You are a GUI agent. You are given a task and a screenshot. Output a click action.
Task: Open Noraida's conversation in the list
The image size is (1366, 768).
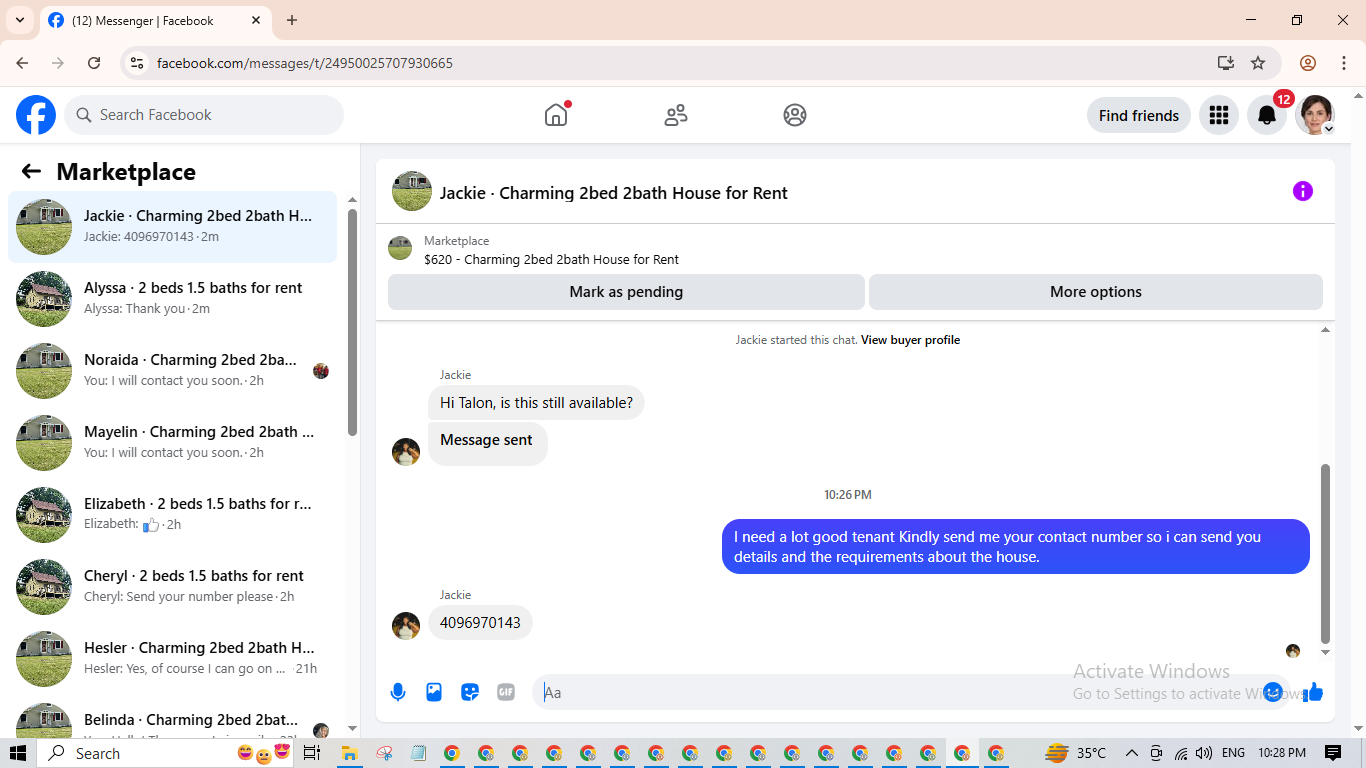pos(172,370)
